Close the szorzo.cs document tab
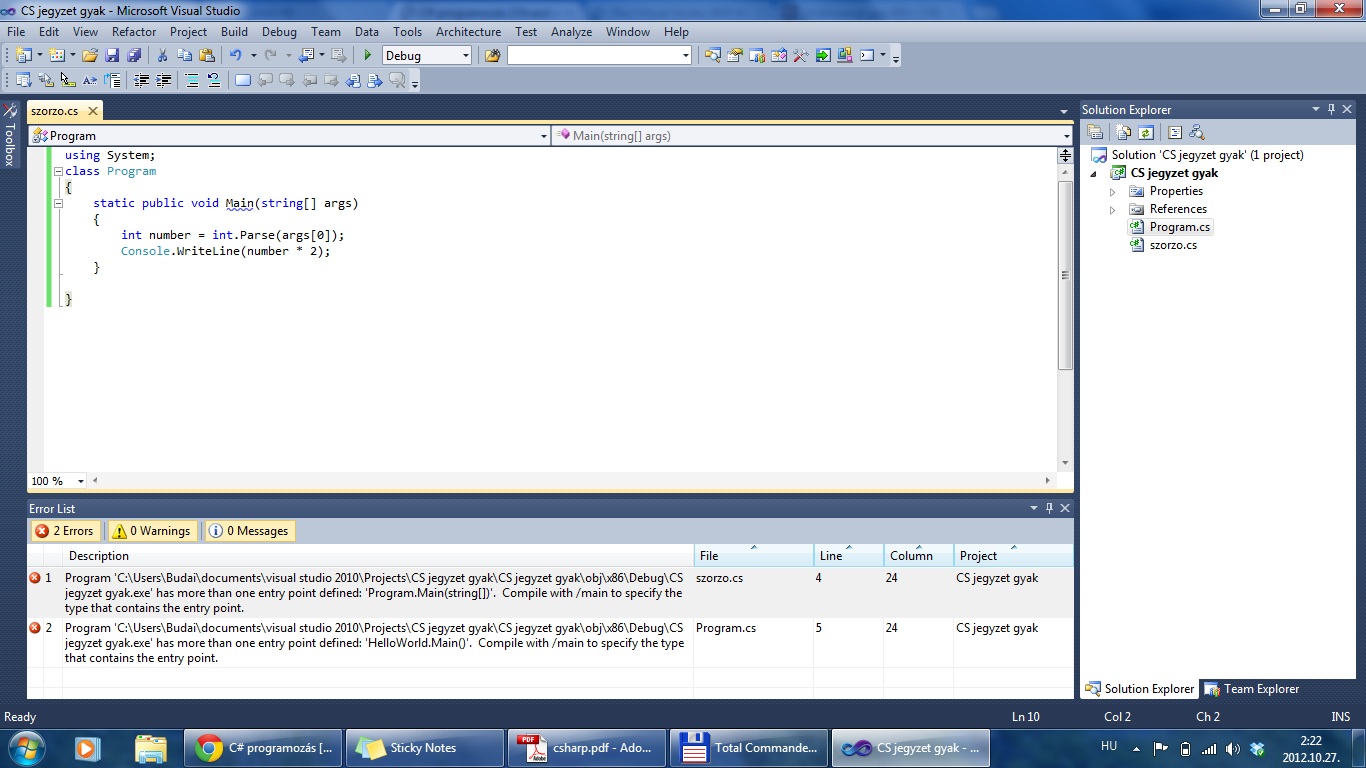 [x=92, y=111]
